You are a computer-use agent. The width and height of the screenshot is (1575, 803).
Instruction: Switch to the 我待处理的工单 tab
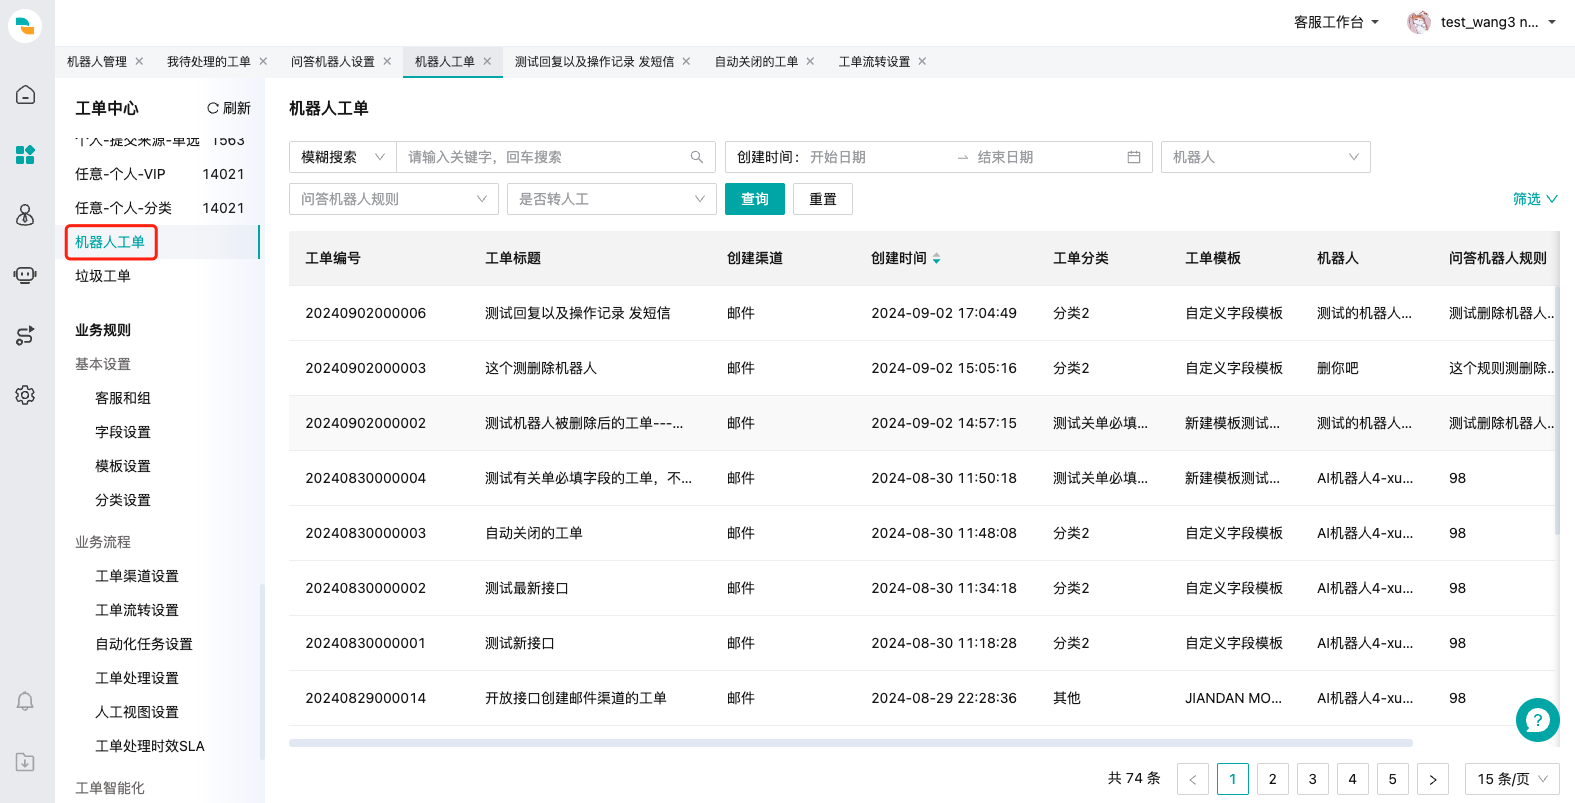click(x=209, y=61)
